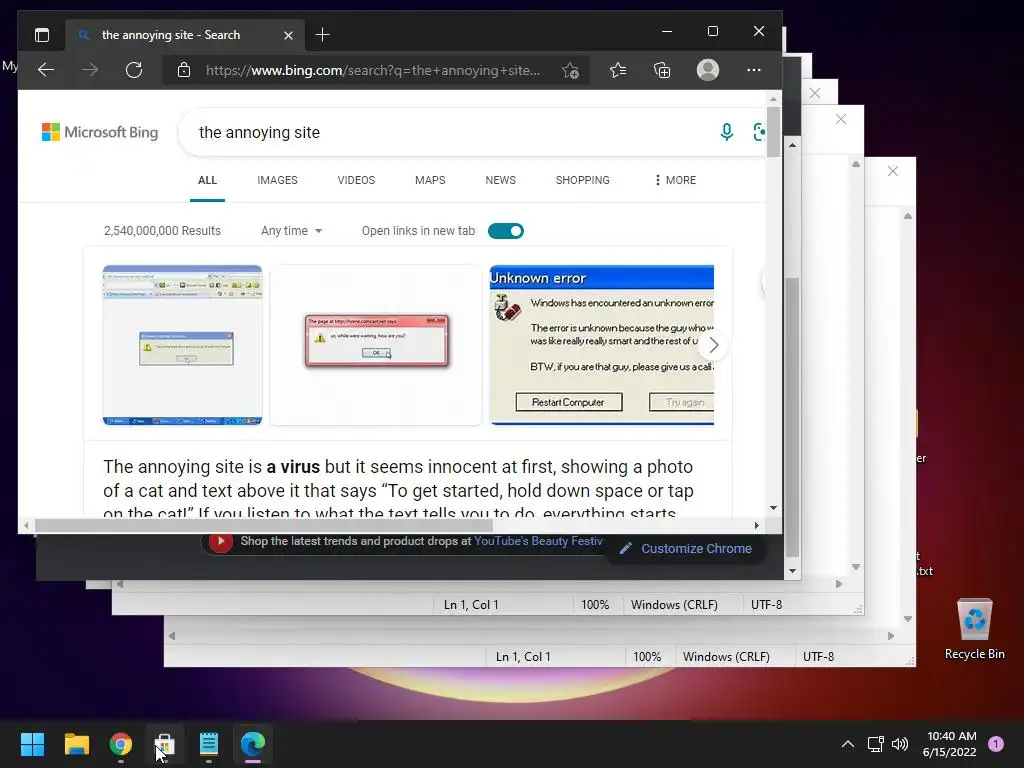The height and width of the screenshot is (768, 1024).
Task: Search by voice microphone icon
Action: (x=726, y=132)
